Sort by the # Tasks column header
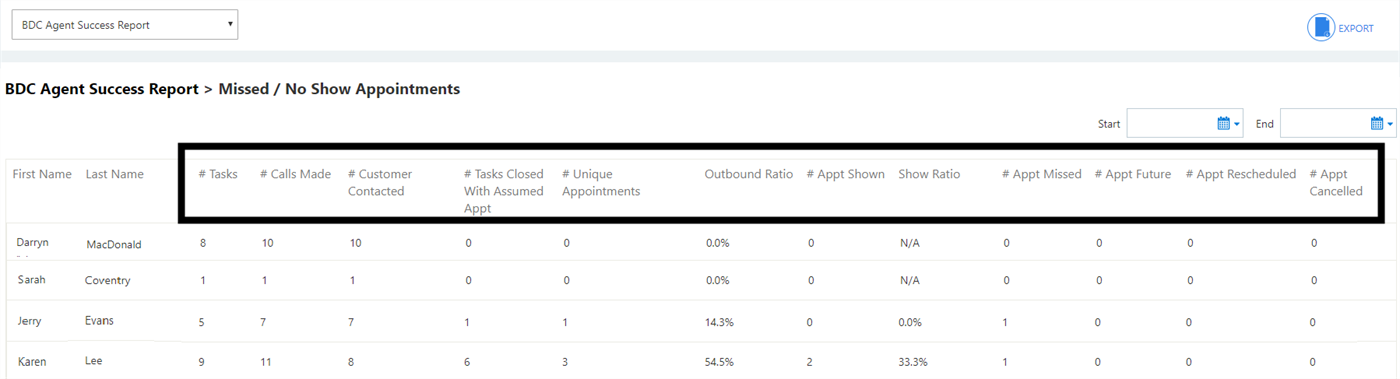 tap(218, 174)
